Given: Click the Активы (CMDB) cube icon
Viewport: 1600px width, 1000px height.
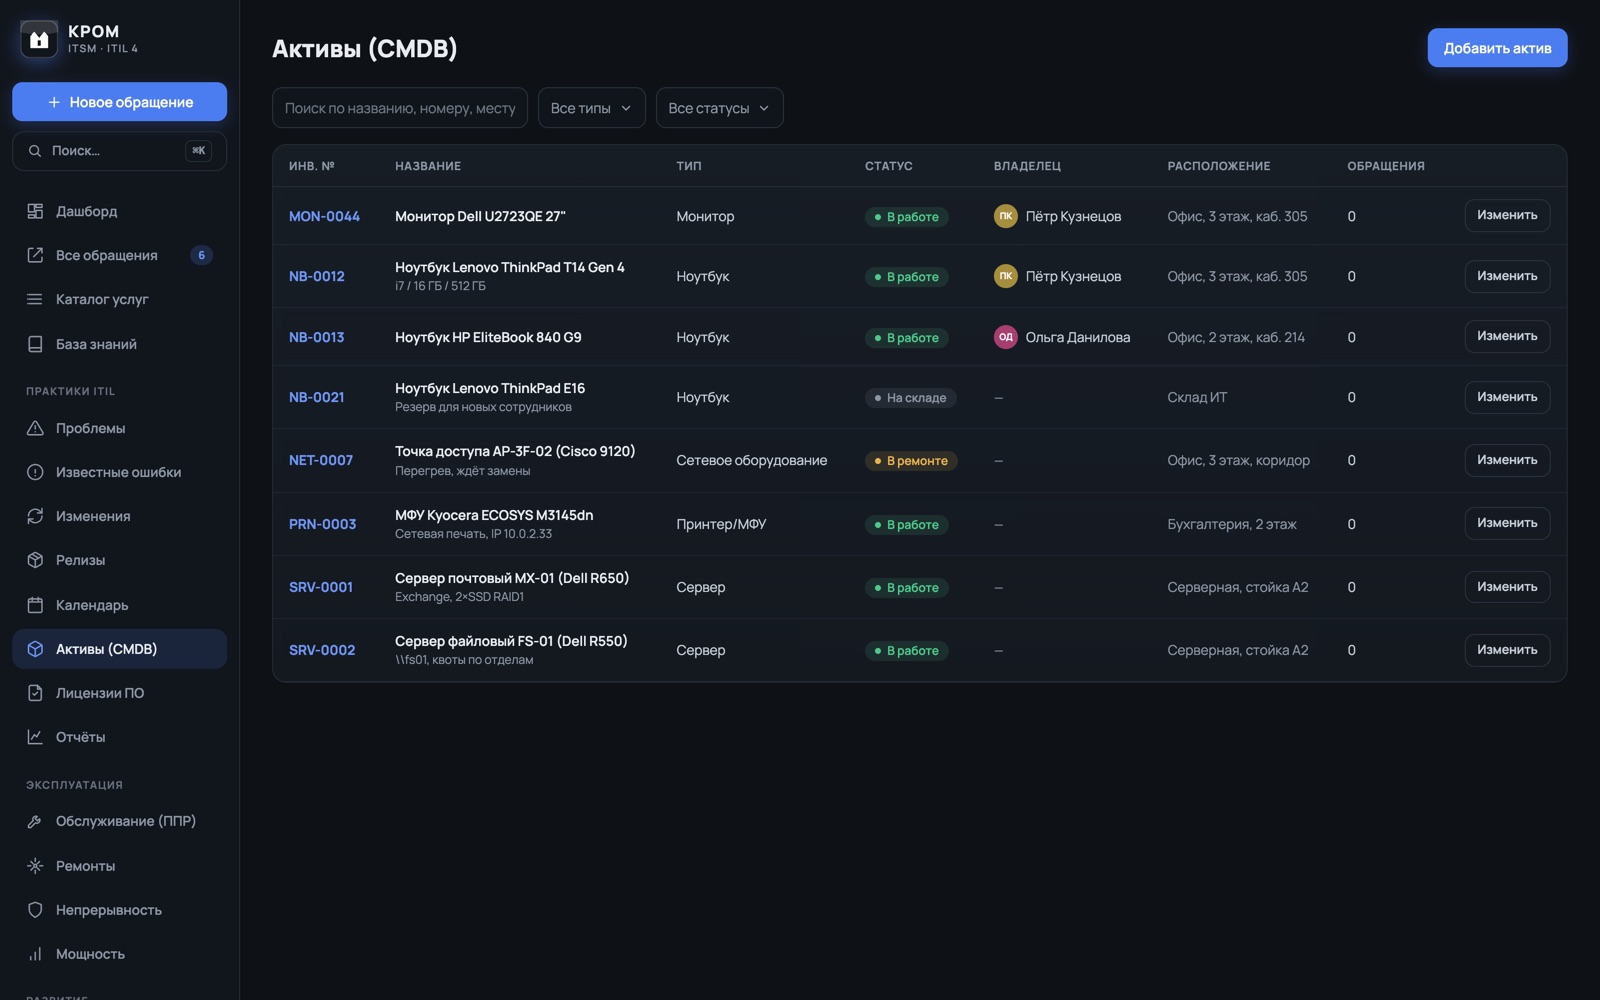Looking at the screenshot, I should [x=35, y=649].
